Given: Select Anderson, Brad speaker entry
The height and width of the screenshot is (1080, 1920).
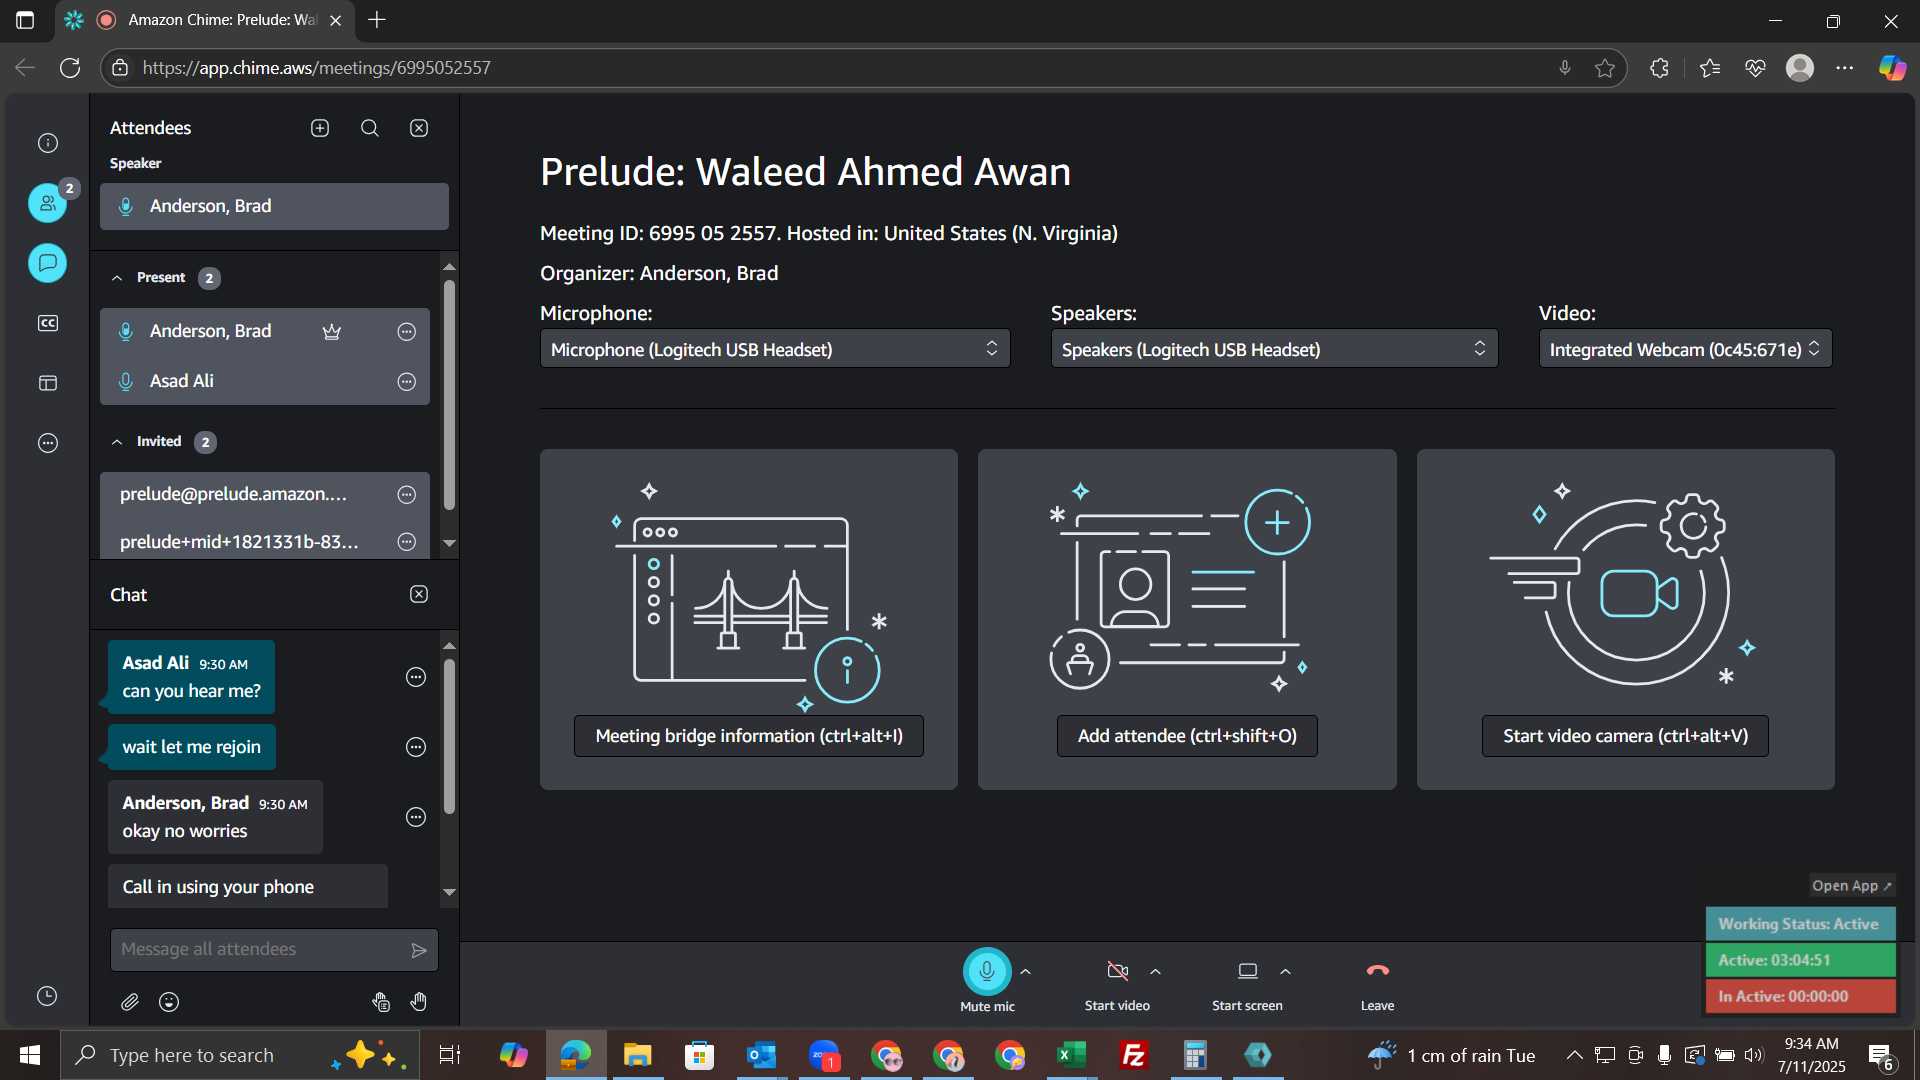Looking at the screenshot, I should point(274,206).
